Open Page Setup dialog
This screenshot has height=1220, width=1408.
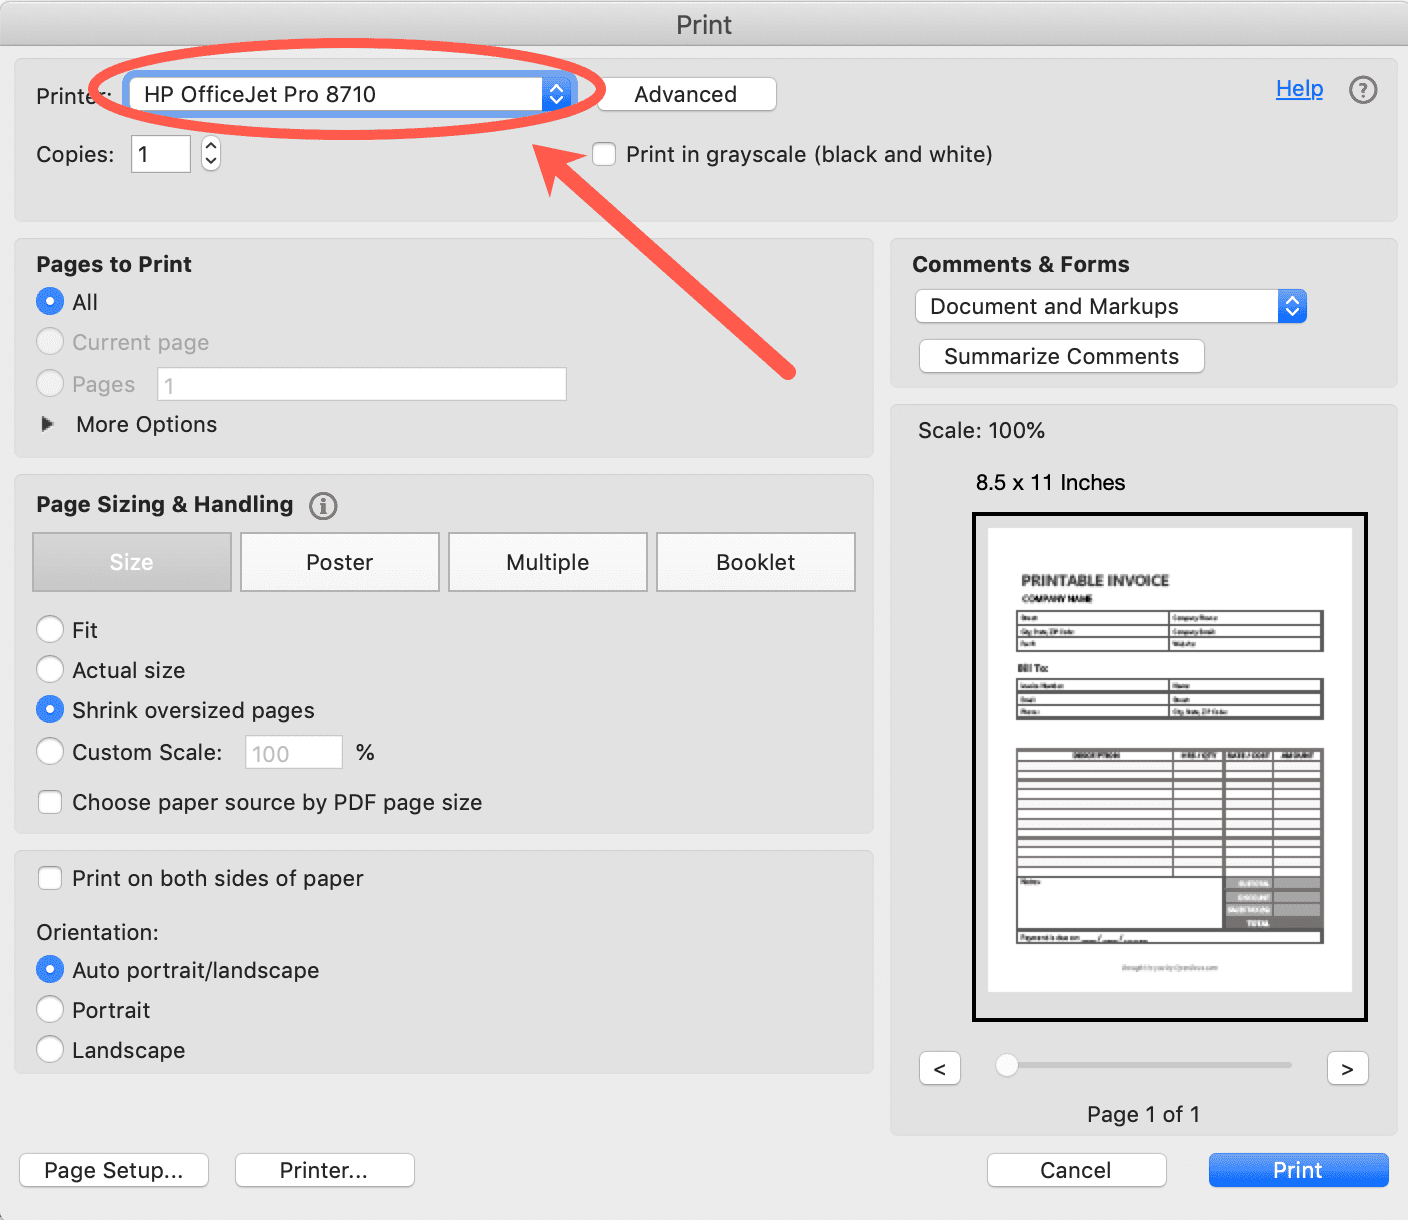point(114,1170)
